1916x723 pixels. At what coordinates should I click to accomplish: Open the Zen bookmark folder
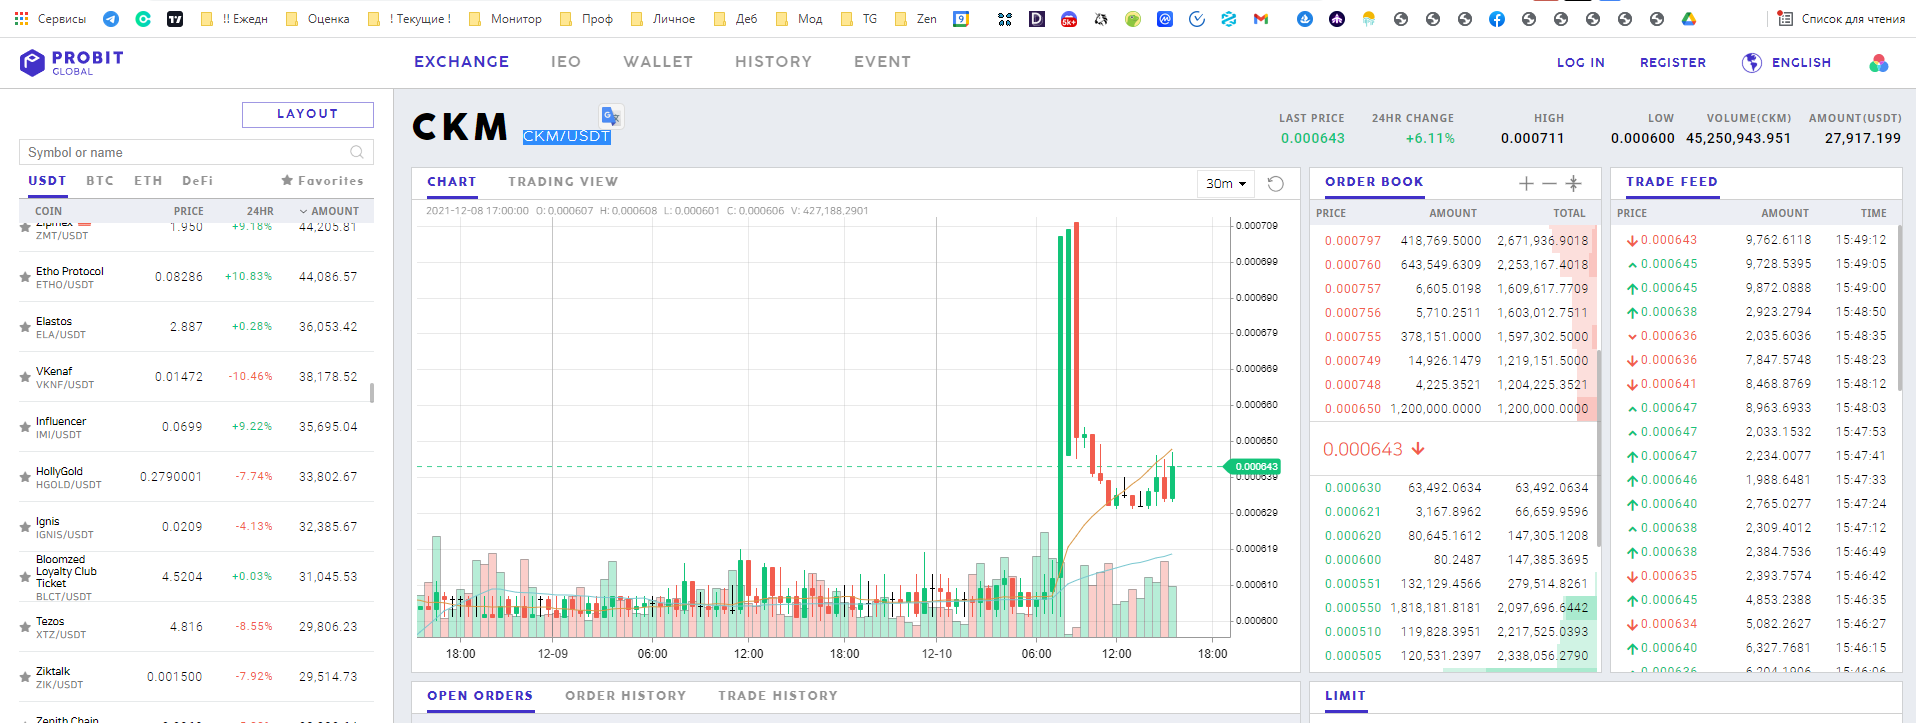(x=916, y=19)
